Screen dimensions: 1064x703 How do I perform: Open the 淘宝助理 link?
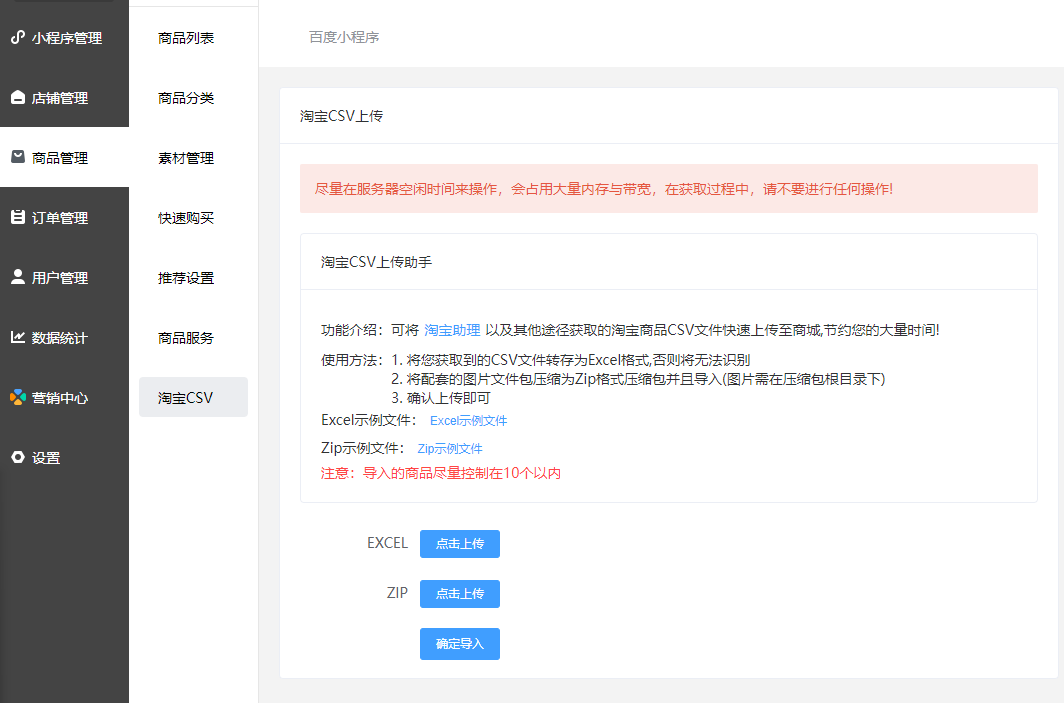click(x=452, y=330)
